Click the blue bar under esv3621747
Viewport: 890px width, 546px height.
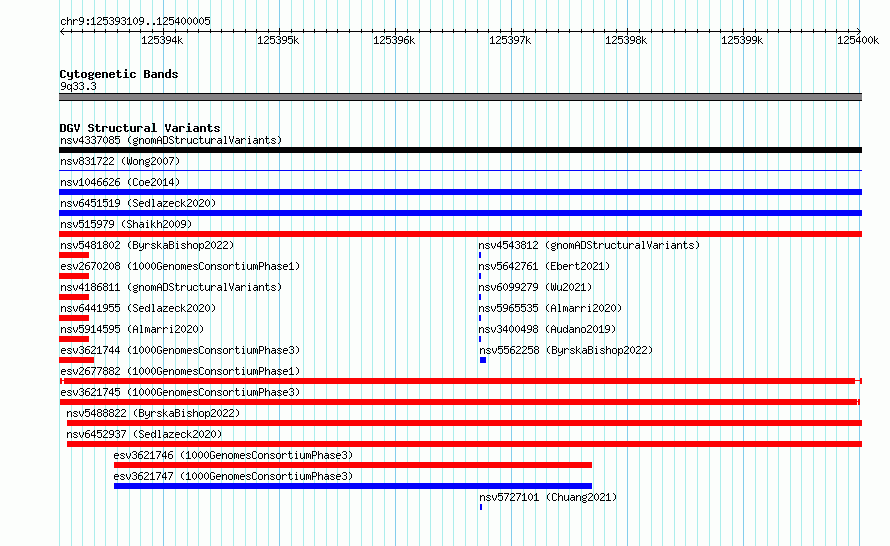tap(352, 486)
